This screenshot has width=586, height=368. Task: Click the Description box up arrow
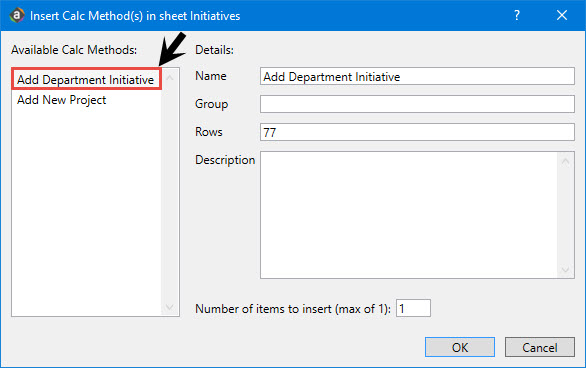coord(565,161)
